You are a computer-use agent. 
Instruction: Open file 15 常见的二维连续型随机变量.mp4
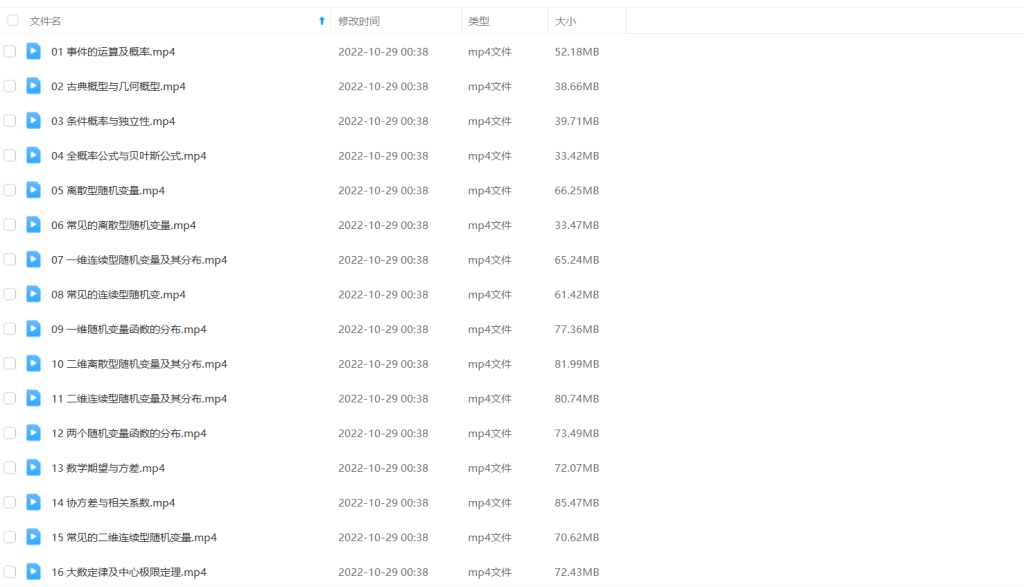(134, 538)
